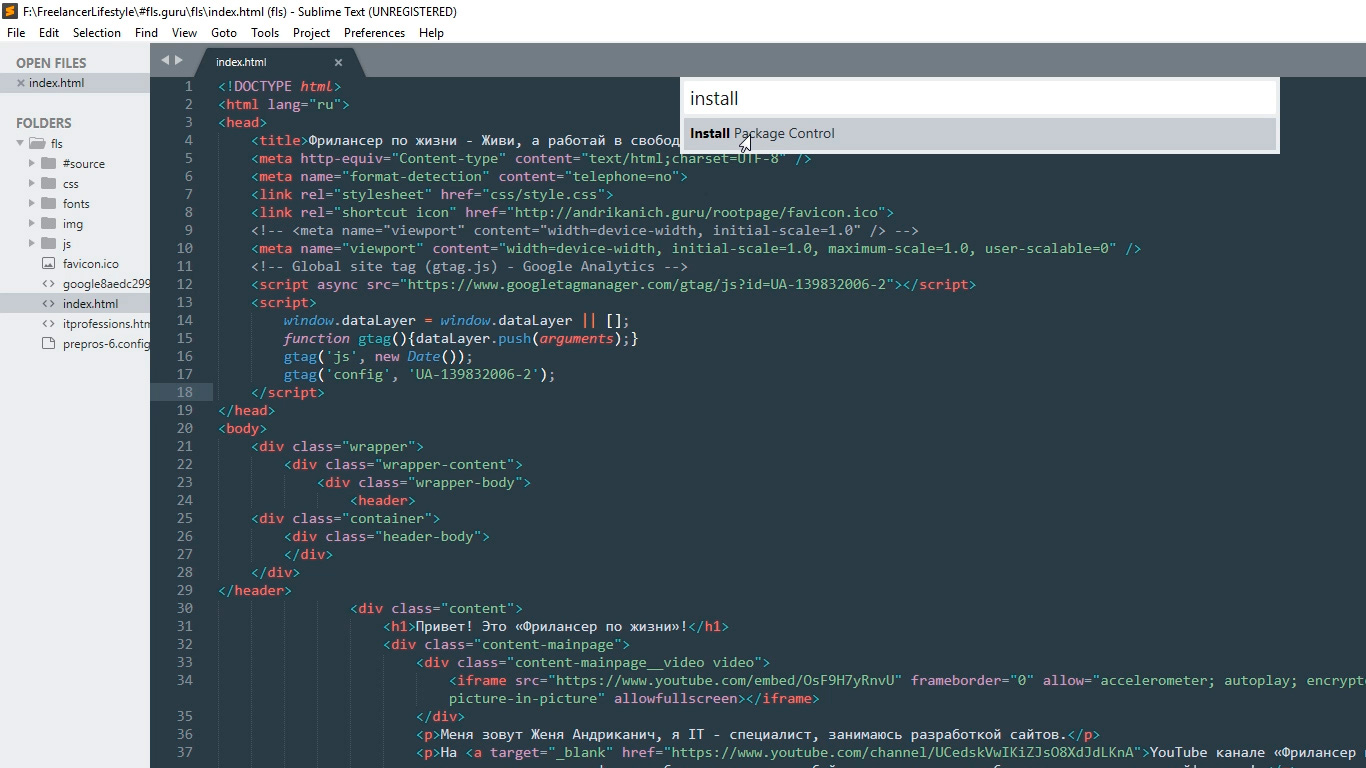Go to the next tab with the right arrow

[x=179, y=60]
